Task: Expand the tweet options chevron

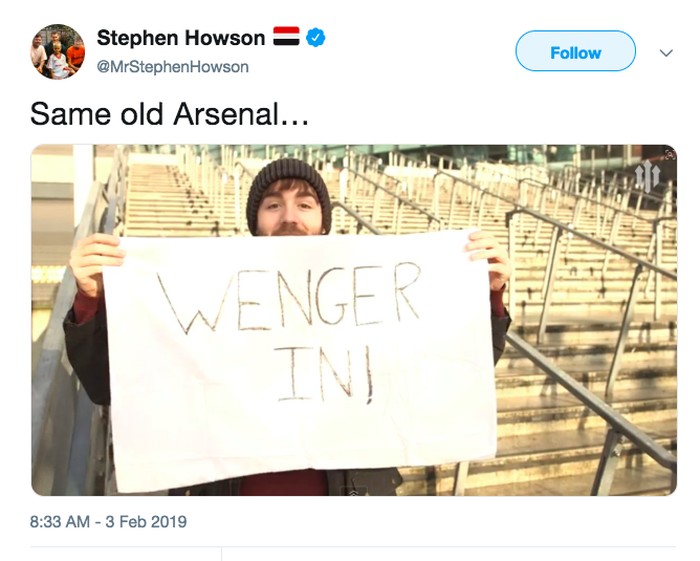Action: coord(666,52)
